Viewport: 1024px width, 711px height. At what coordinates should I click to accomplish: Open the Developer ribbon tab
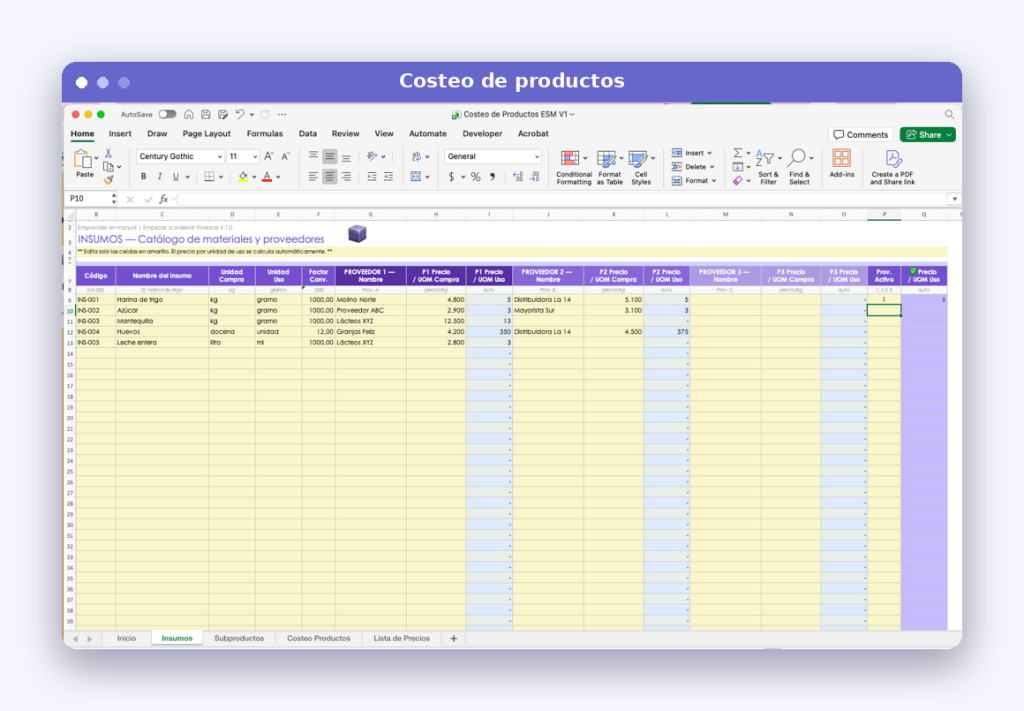point(483,134)
